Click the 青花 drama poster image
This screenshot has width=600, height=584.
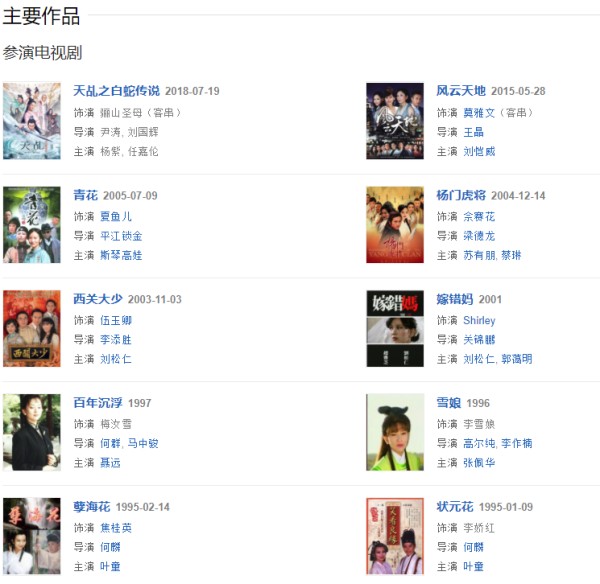[x=32, y=225]
